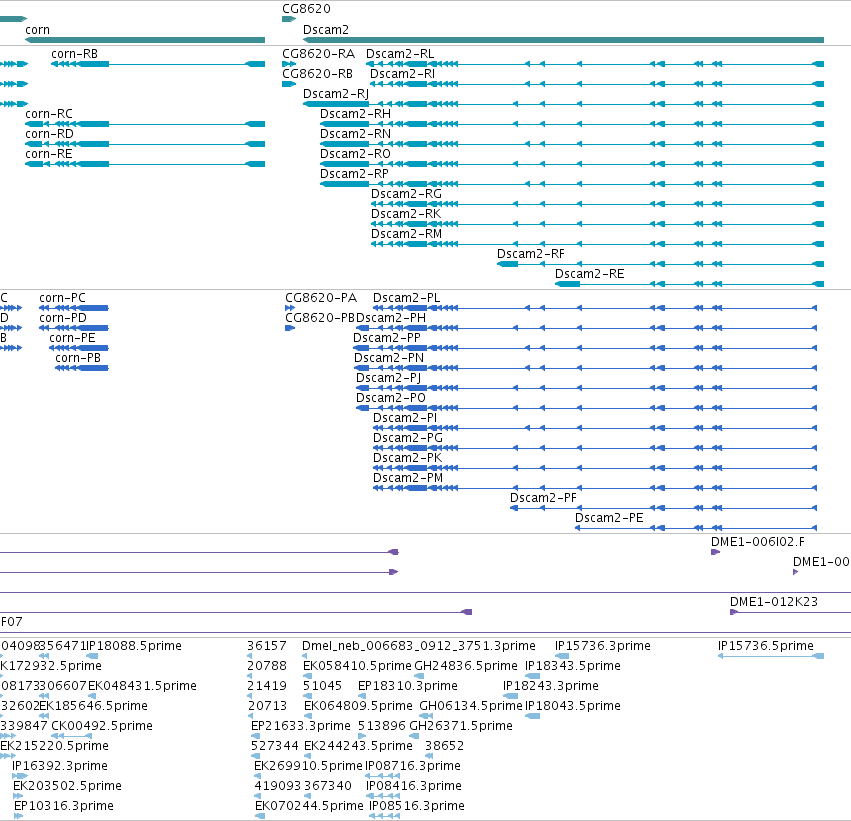851x821 pixels.
Task: Click the IP18243.3prime EST label
Action: [x=551, y=686]
